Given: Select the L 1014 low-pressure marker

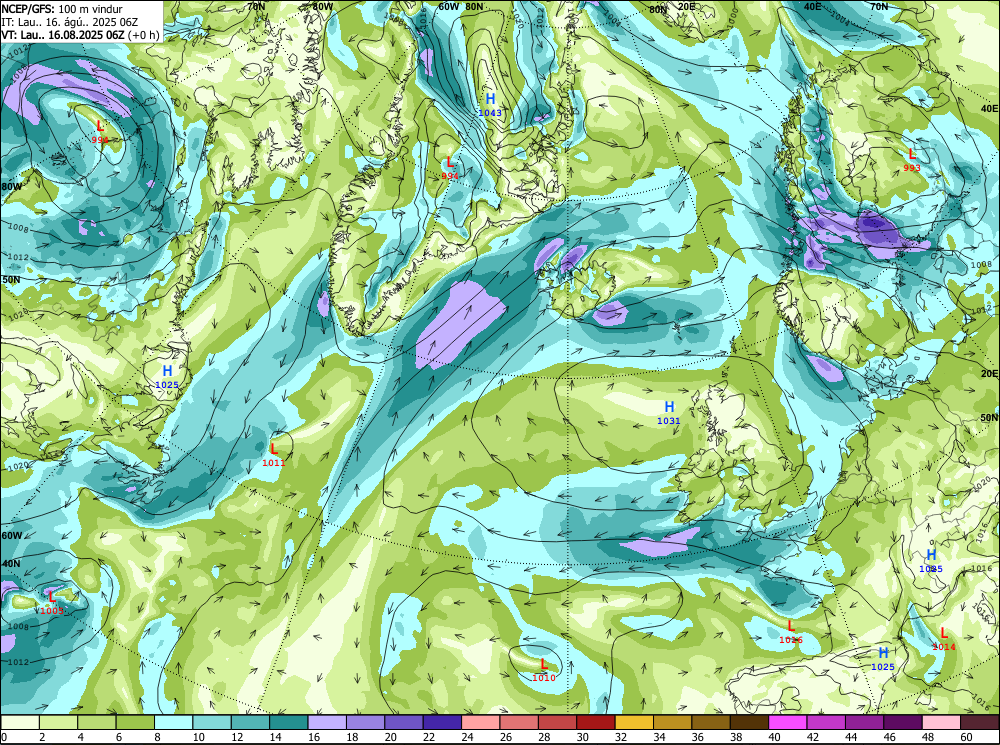Looking at the screenshot, I should click(944, 639).
